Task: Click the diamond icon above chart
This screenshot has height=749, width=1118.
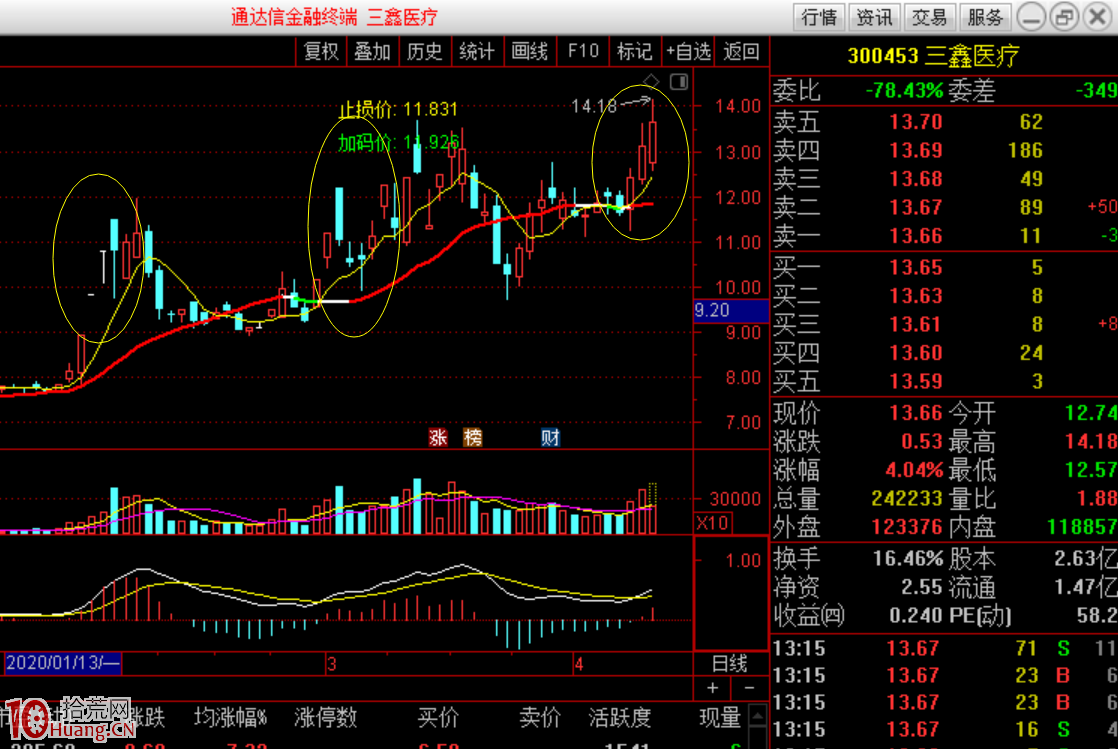Action: click(x=651, y=80)
